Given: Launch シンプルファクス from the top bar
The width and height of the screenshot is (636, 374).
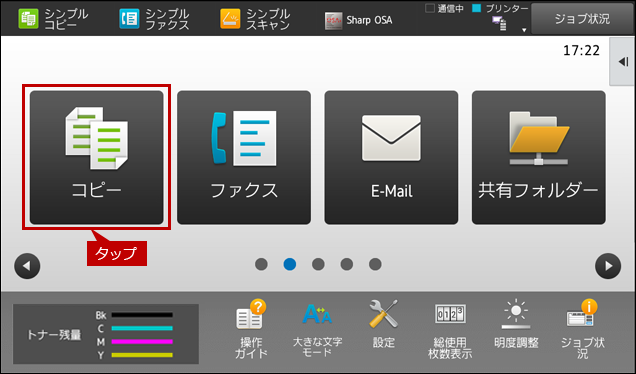Looking at the screenshot, I should [x=154, y=19].
